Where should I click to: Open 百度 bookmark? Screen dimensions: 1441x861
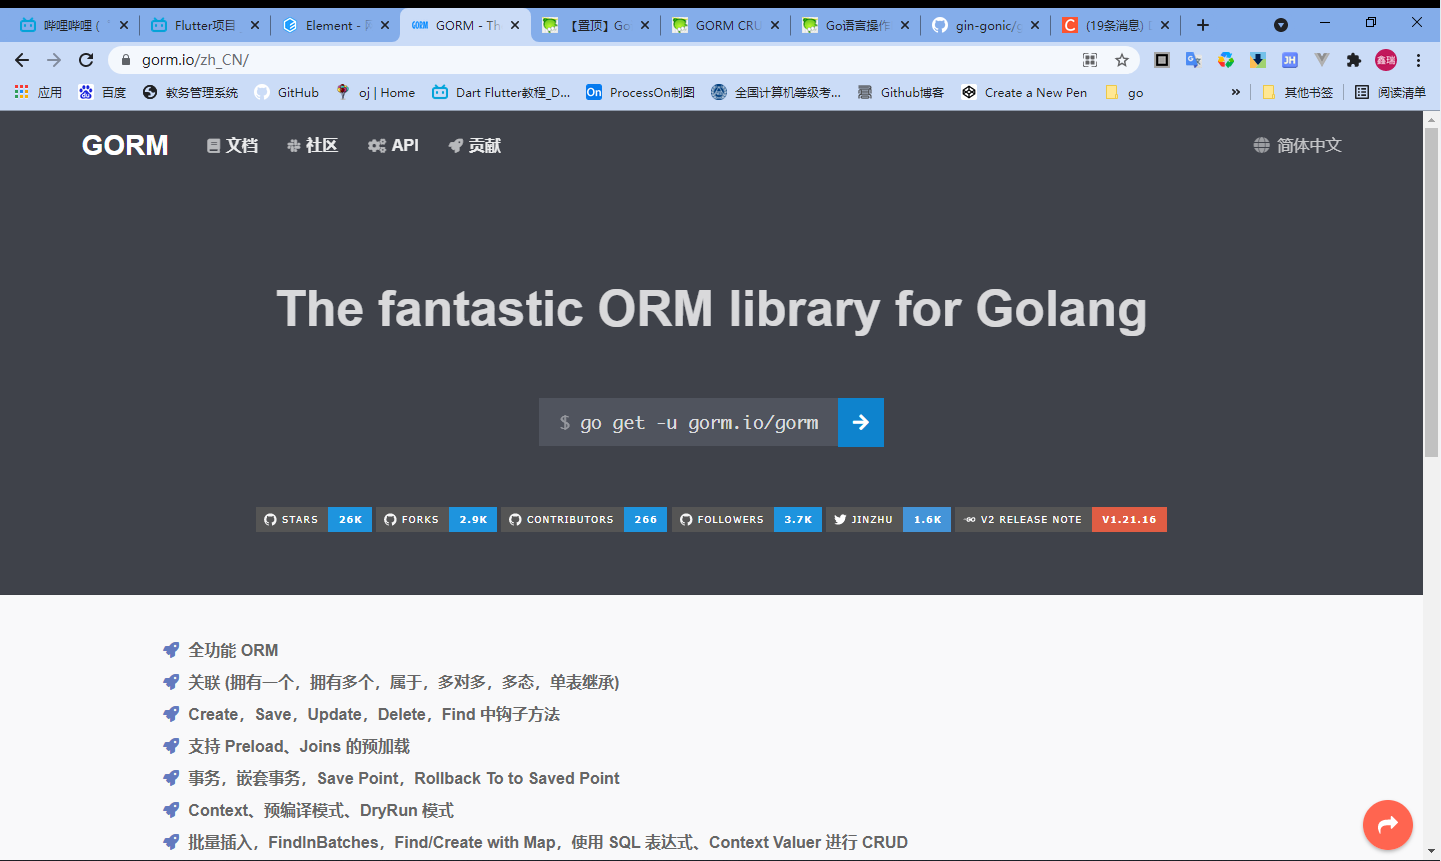pos(103,92)
